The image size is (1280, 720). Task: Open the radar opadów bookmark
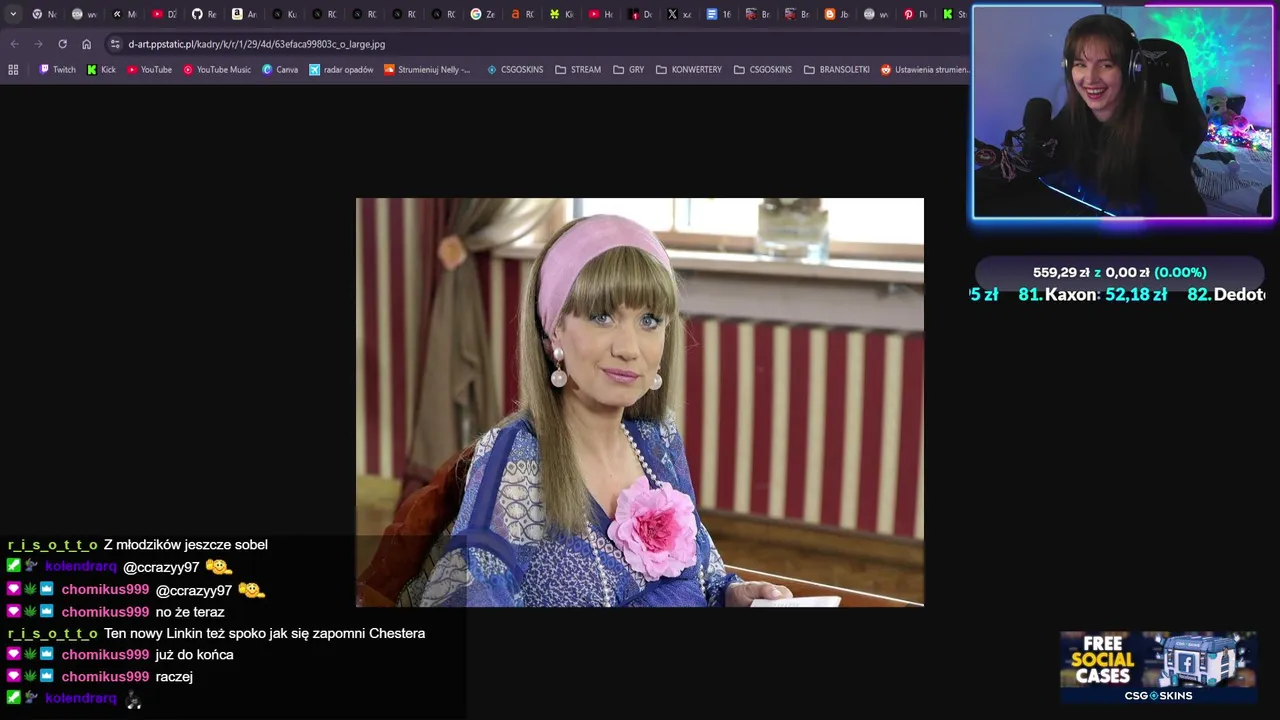click(341, 70)
